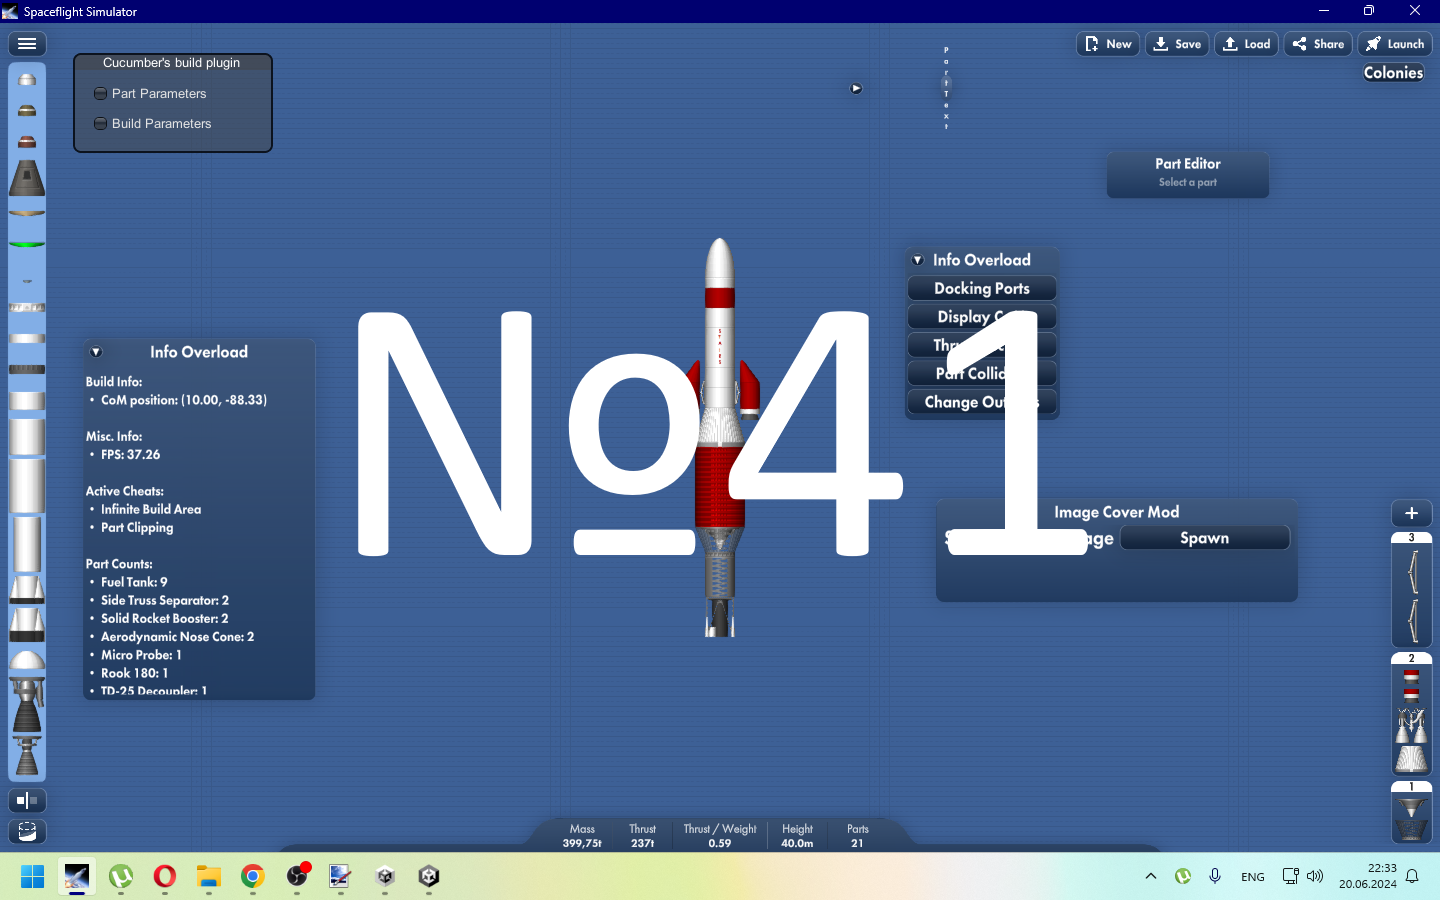1440x900 pixels.
Task: Select stage 2 in staging panel
Action: [1412, 714]
